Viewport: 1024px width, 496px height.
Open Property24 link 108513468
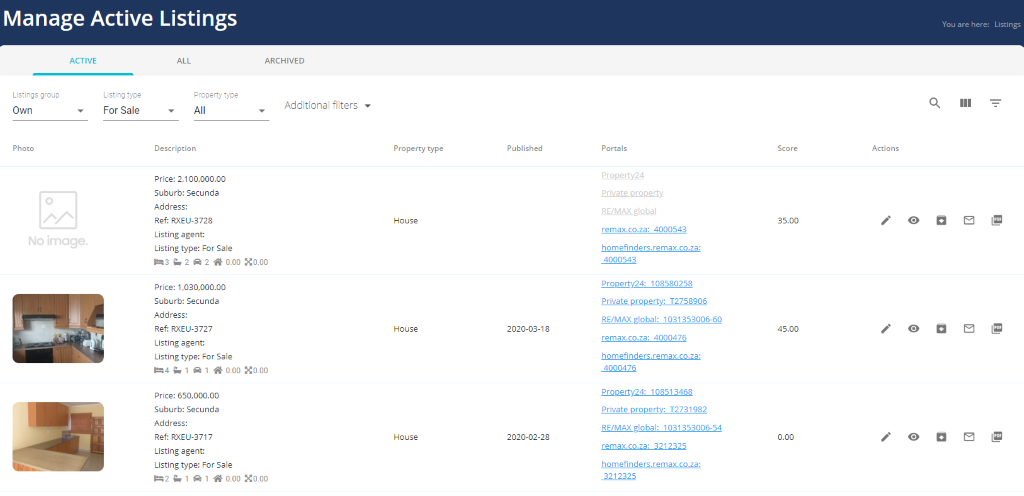(647, 392)
